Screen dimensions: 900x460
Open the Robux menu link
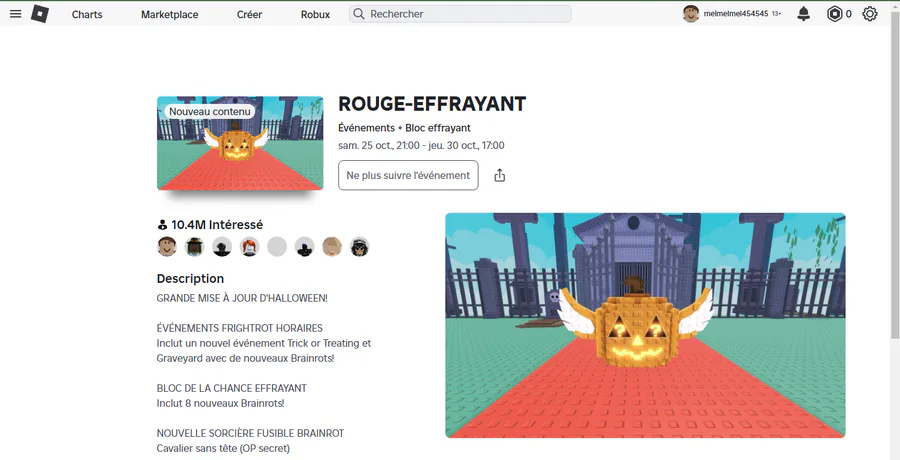click(x=315, y=14)
